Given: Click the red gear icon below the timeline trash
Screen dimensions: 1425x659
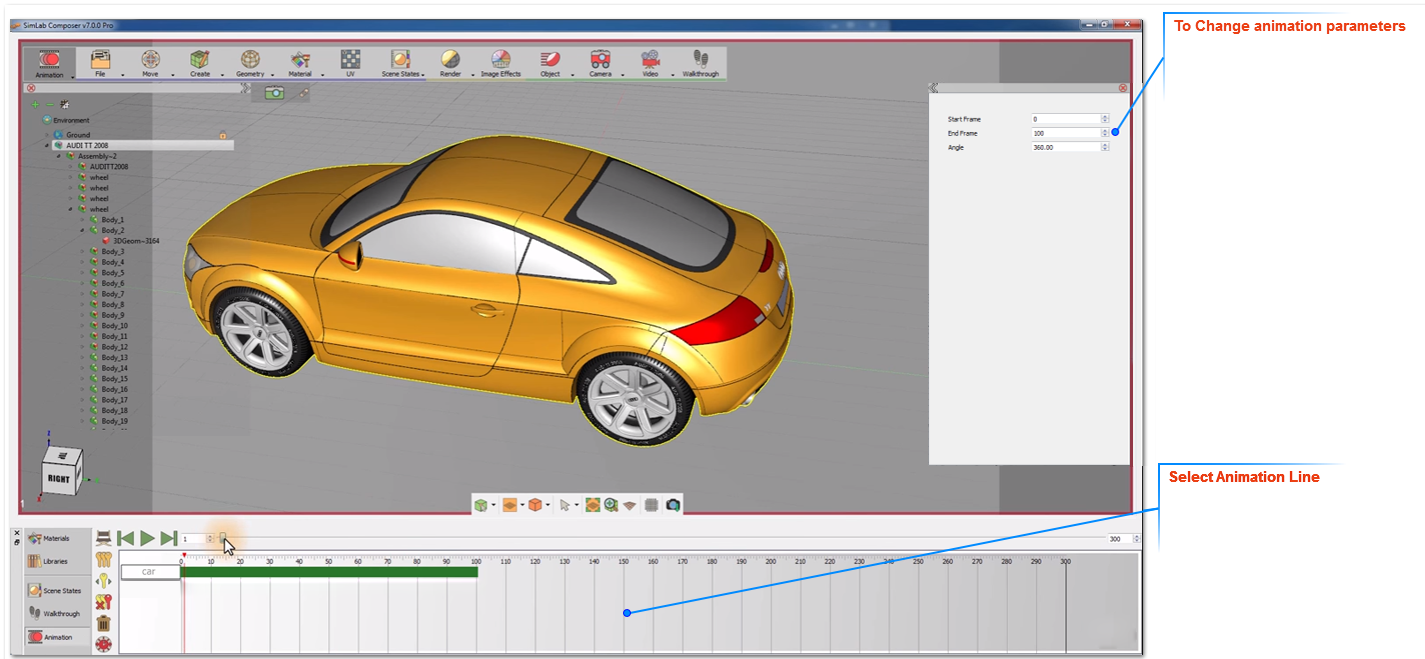Looking at the screenshot, I should (x=103, y=644).
